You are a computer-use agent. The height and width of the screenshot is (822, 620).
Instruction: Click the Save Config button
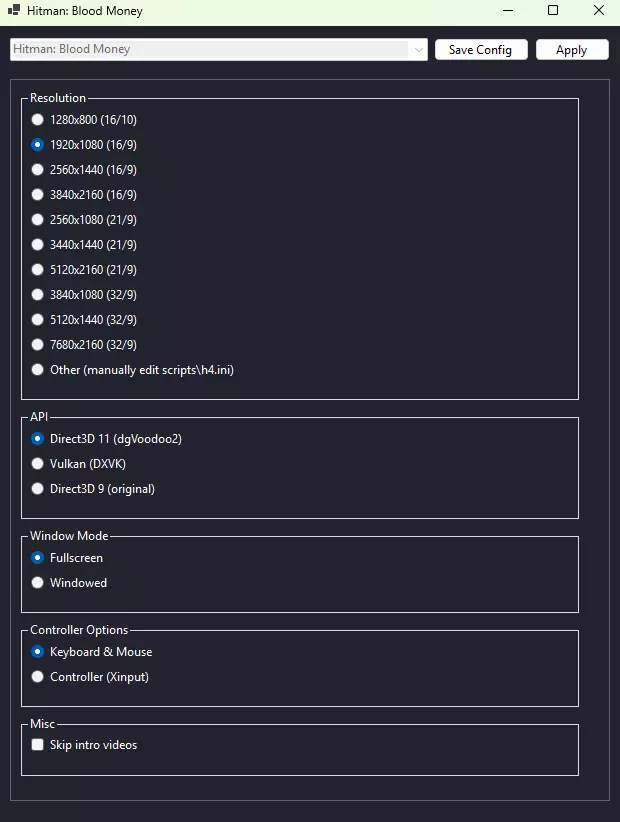[x=480, y=50]
